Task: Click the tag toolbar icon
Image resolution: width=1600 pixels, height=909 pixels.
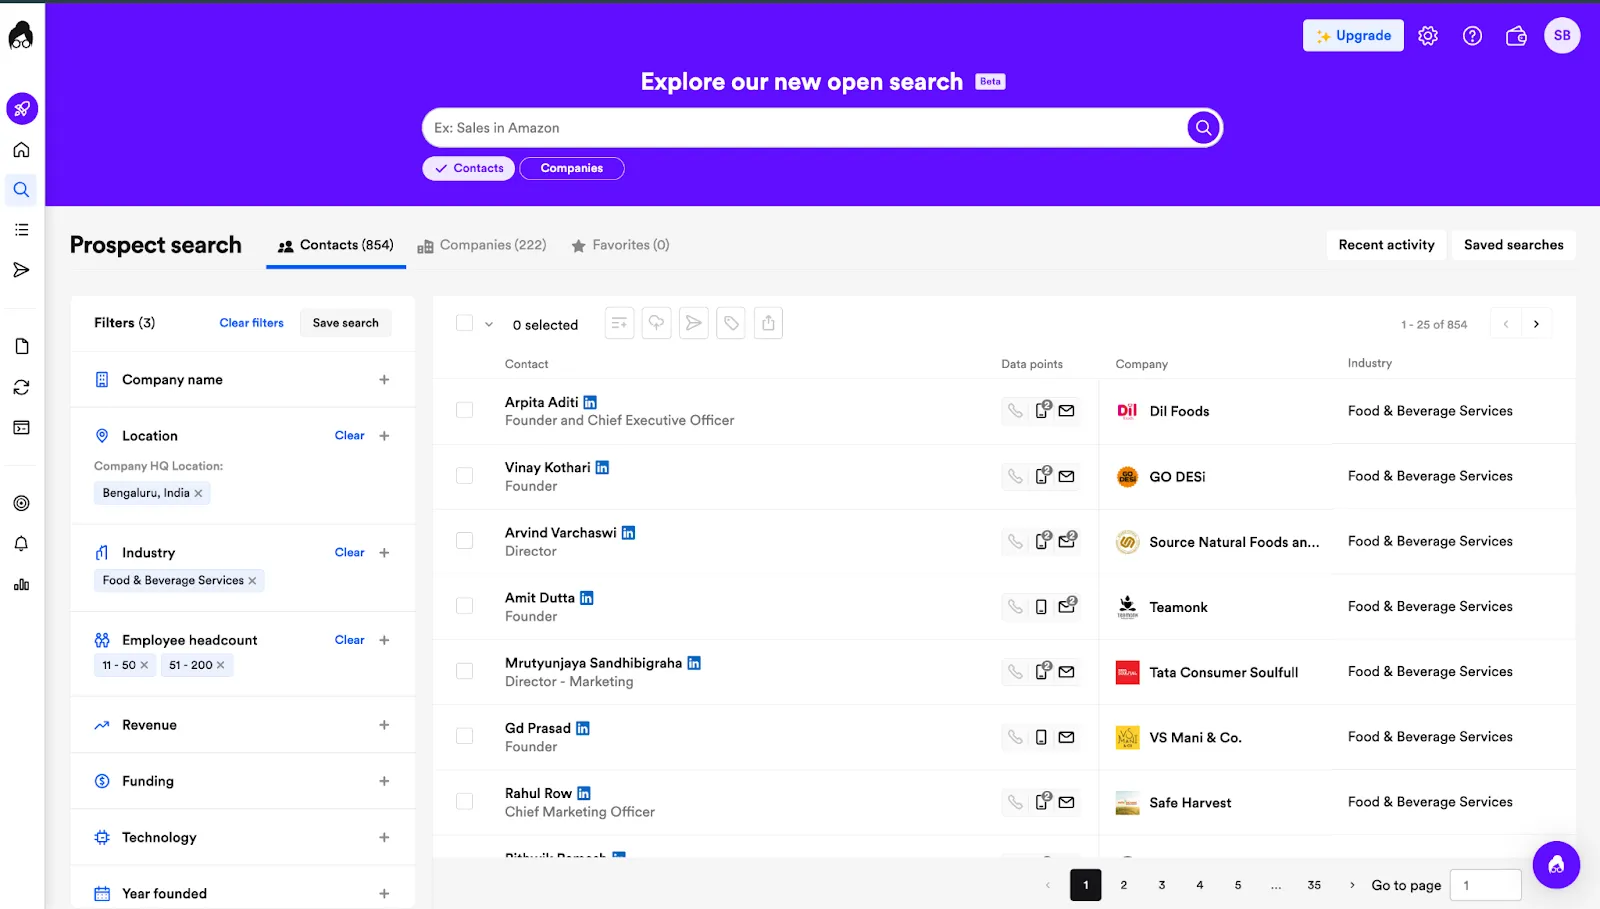Action: (x=731, y=323)
